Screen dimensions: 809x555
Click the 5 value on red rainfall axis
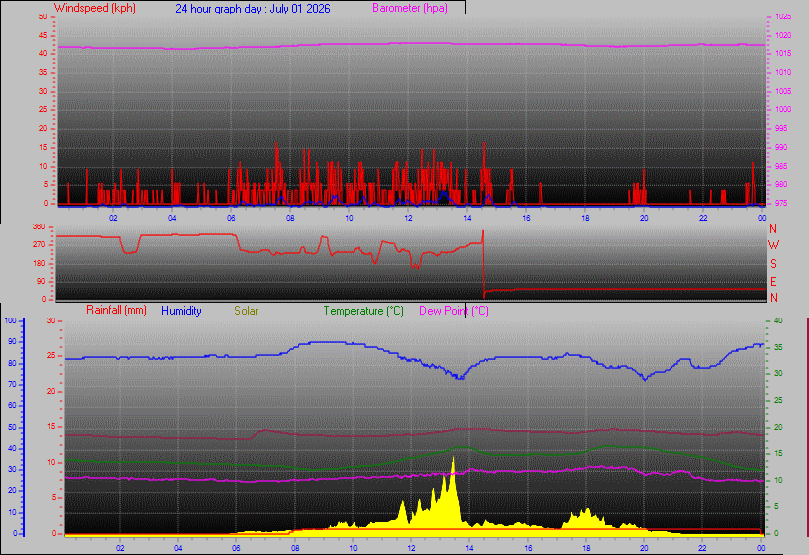tap(53, 498)
